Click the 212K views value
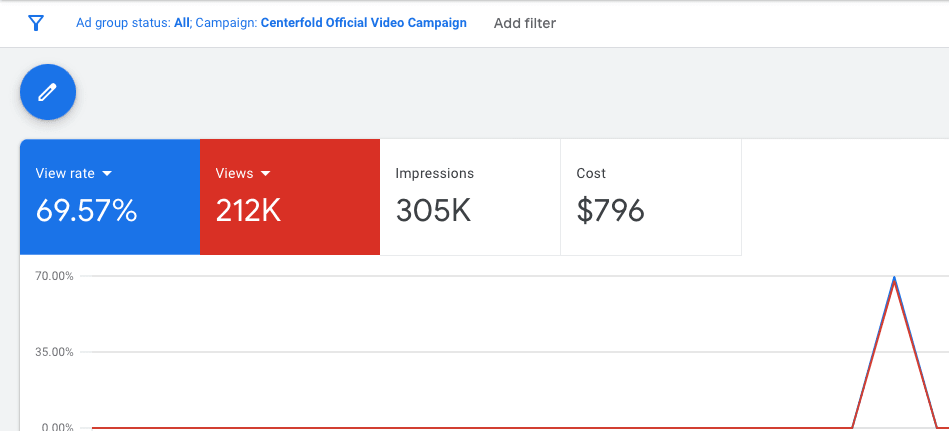Screen dimensions: 949x431 click(x=248, y=211)
